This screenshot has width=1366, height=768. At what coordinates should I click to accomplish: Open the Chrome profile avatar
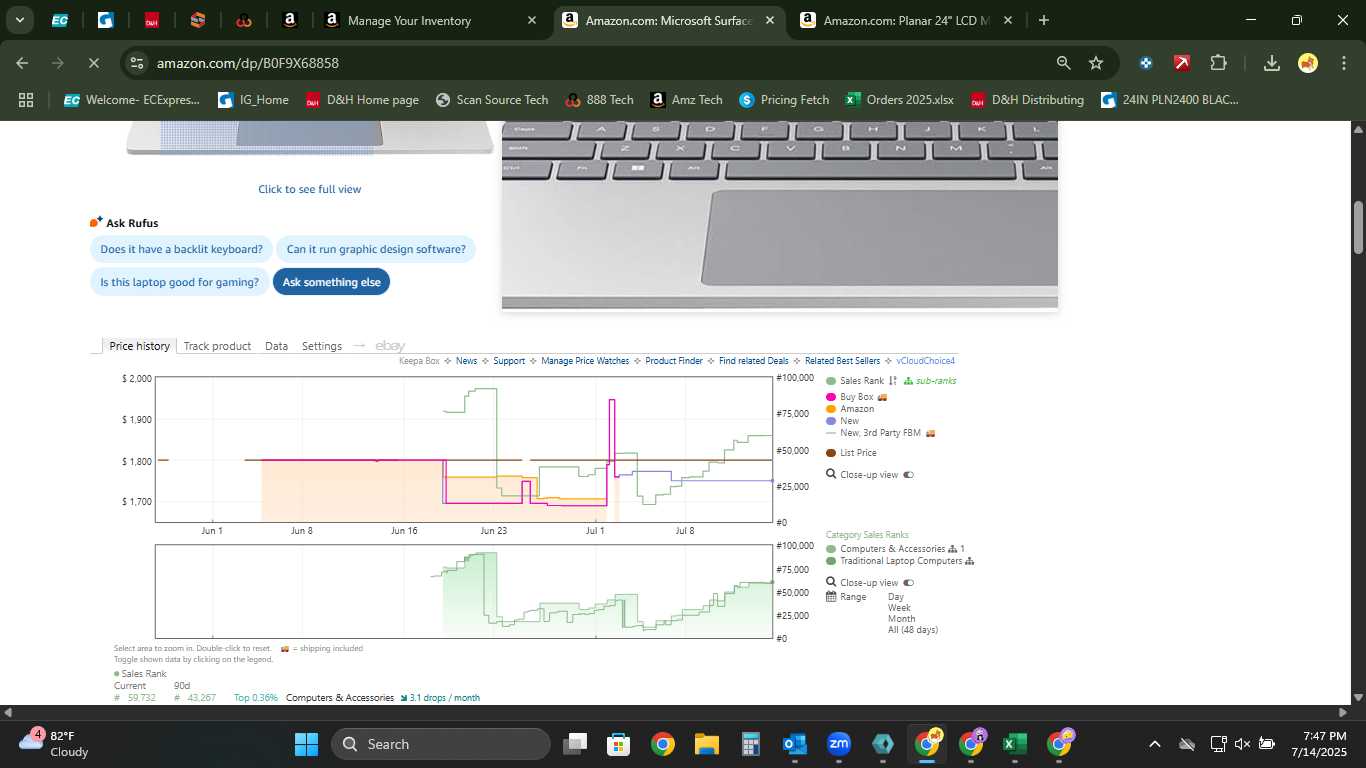1308,63
